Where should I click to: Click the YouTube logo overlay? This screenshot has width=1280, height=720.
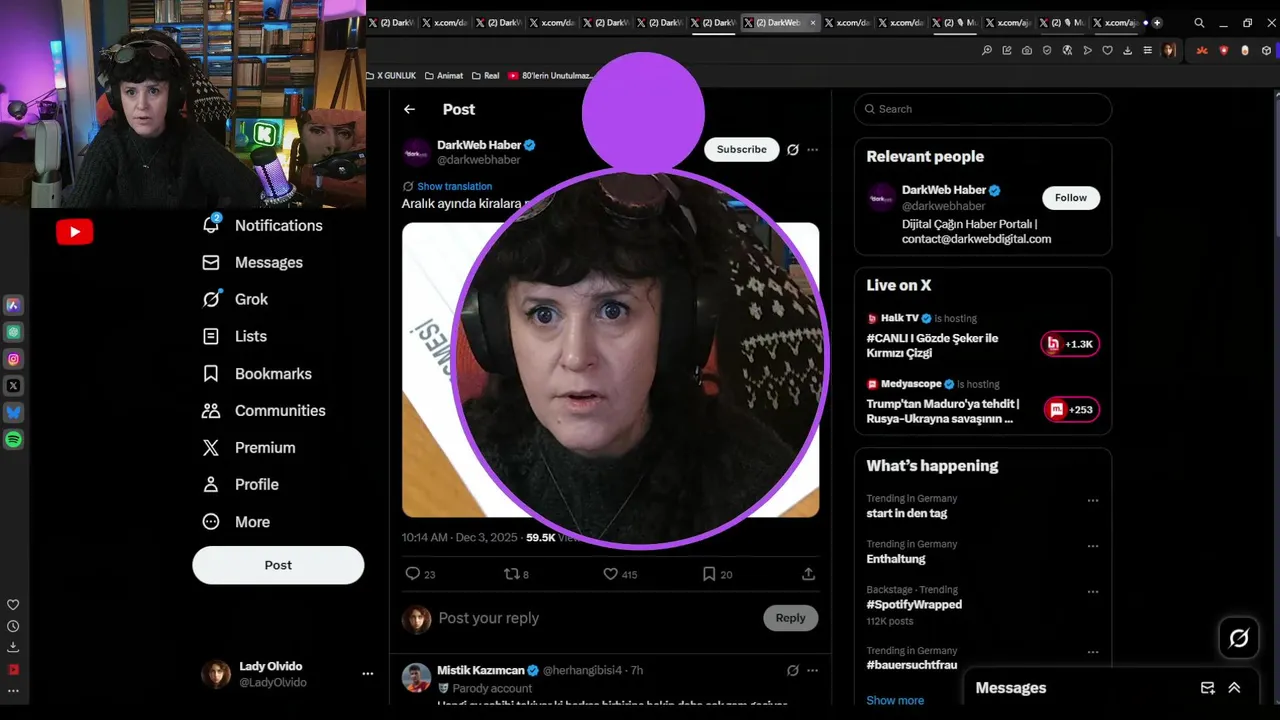click(75, 232)
